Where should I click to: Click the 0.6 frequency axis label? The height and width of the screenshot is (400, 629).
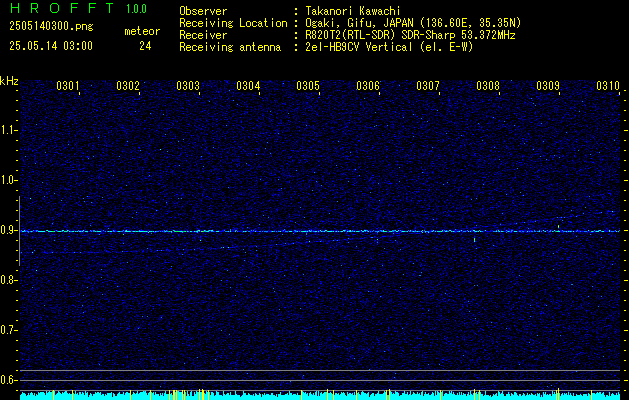pyautogui.click(x=8, y=380)
